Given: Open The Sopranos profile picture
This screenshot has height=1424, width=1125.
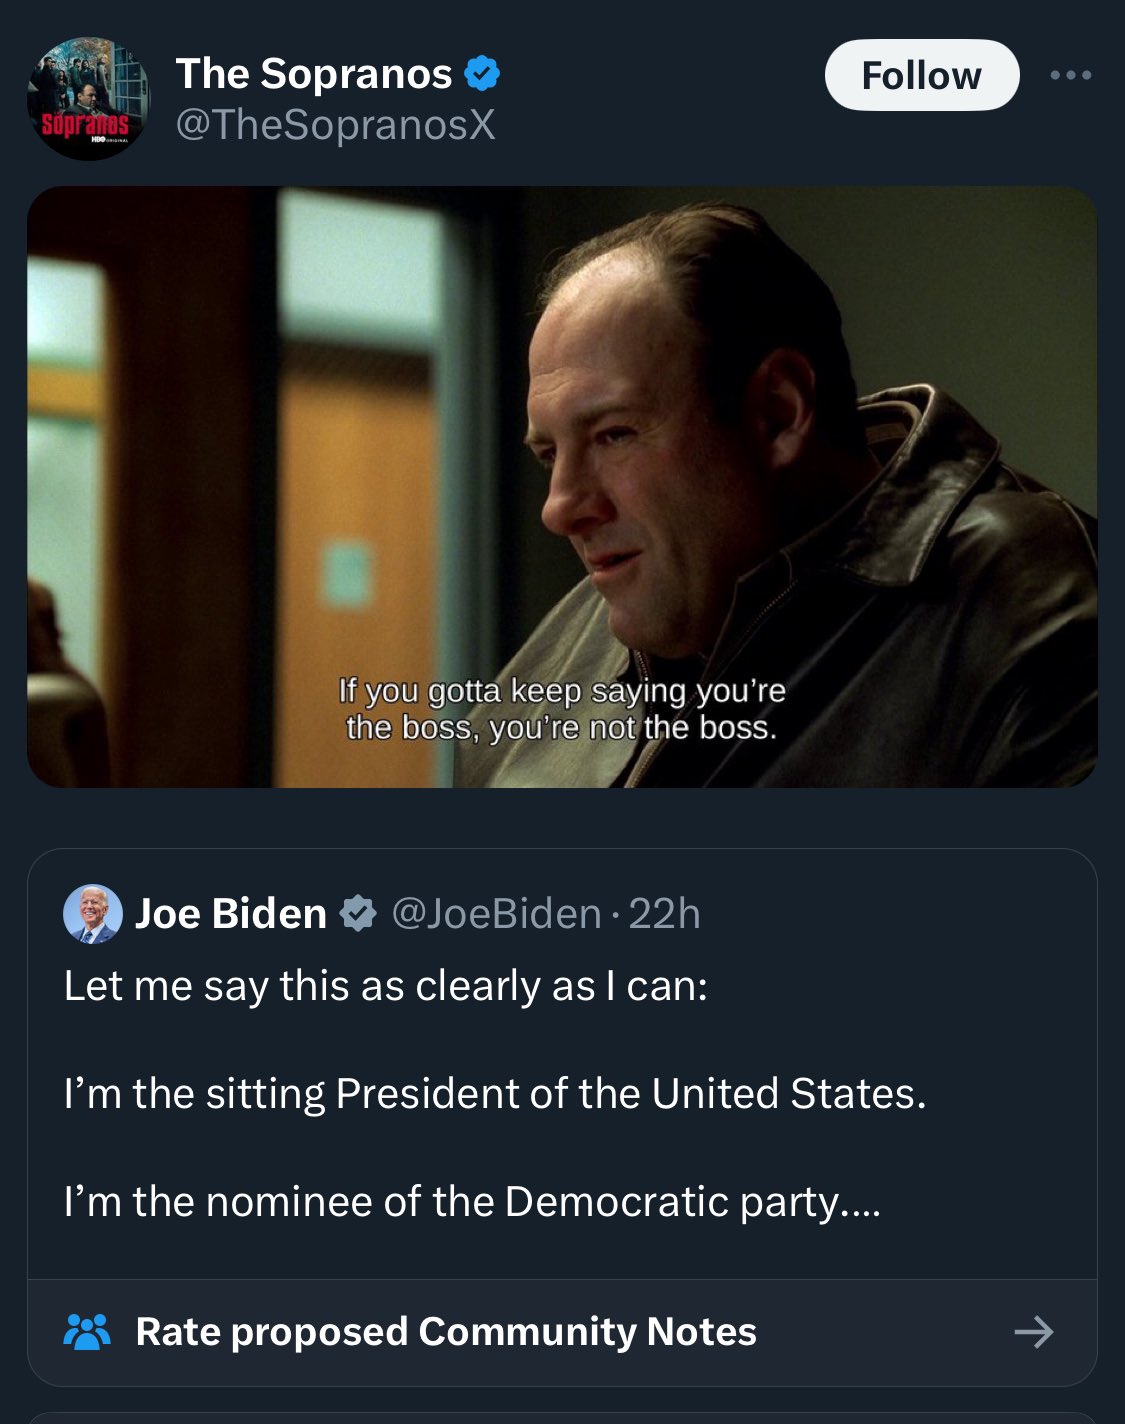Looking at the screenshot, I should (88, 98).
